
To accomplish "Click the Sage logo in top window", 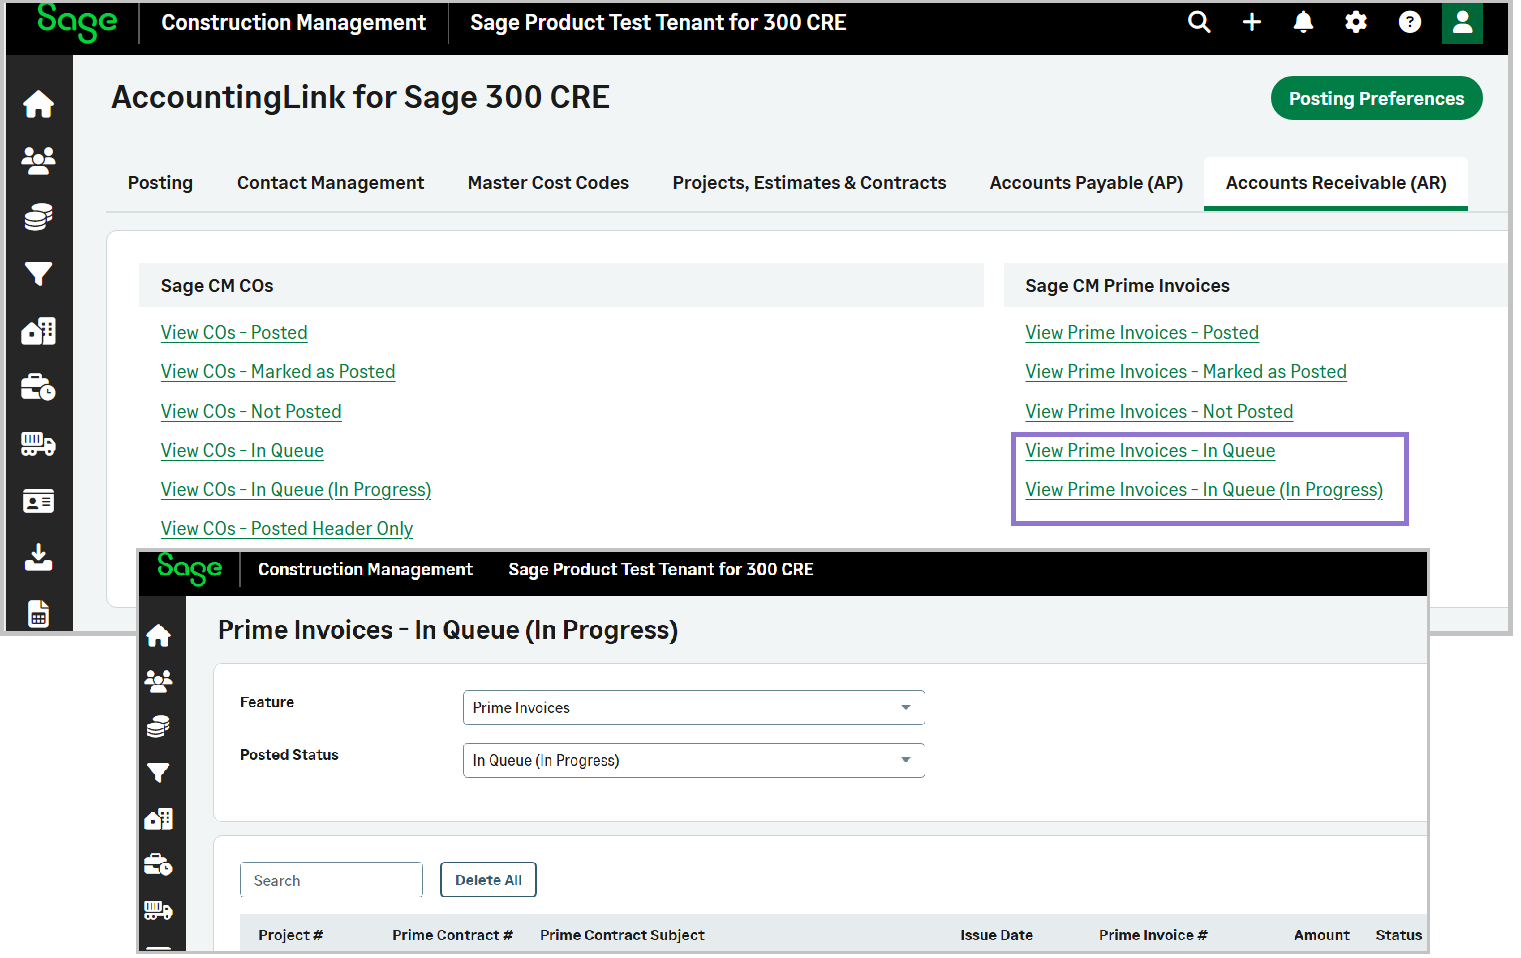I will pyautogui.click(x=77, y=22).
